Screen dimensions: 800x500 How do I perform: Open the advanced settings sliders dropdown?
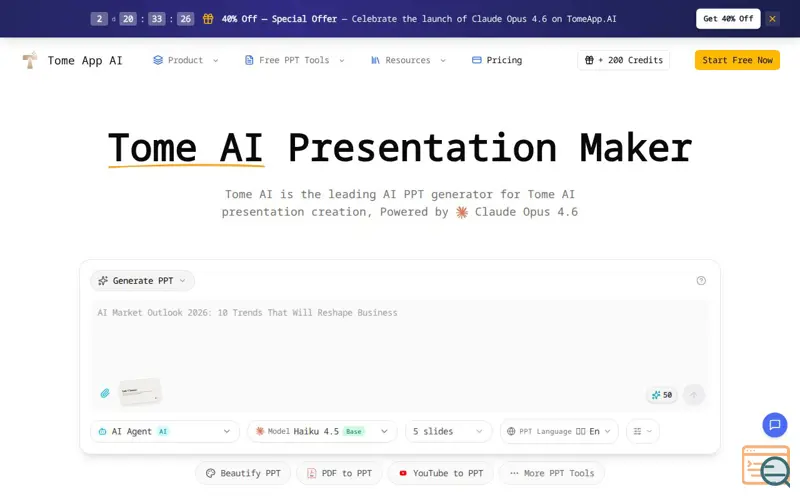pyautogui.click(x=642, y=432)
